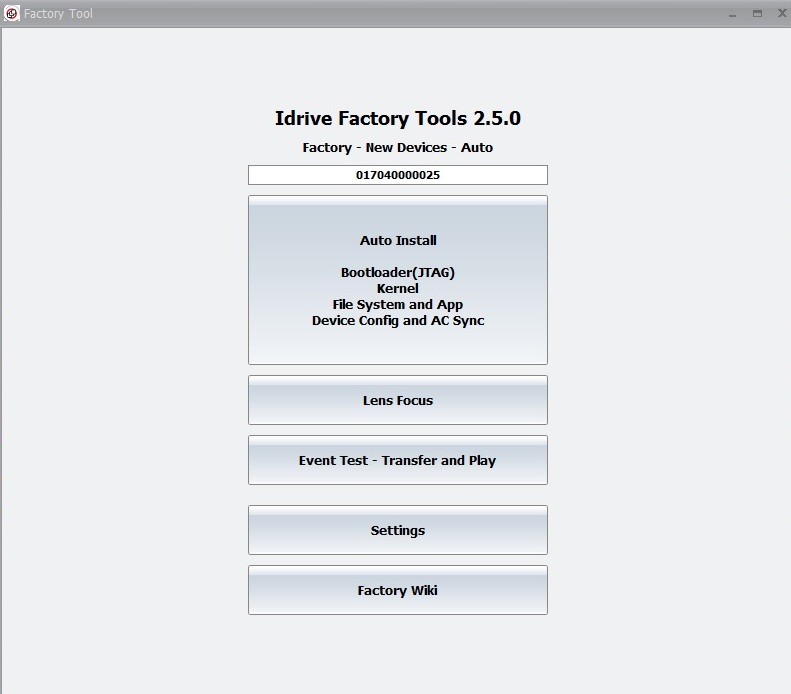The height and width of the screenshot is (694, 791).
Task: Close the Factory Tool window
Action: (782, 13)
